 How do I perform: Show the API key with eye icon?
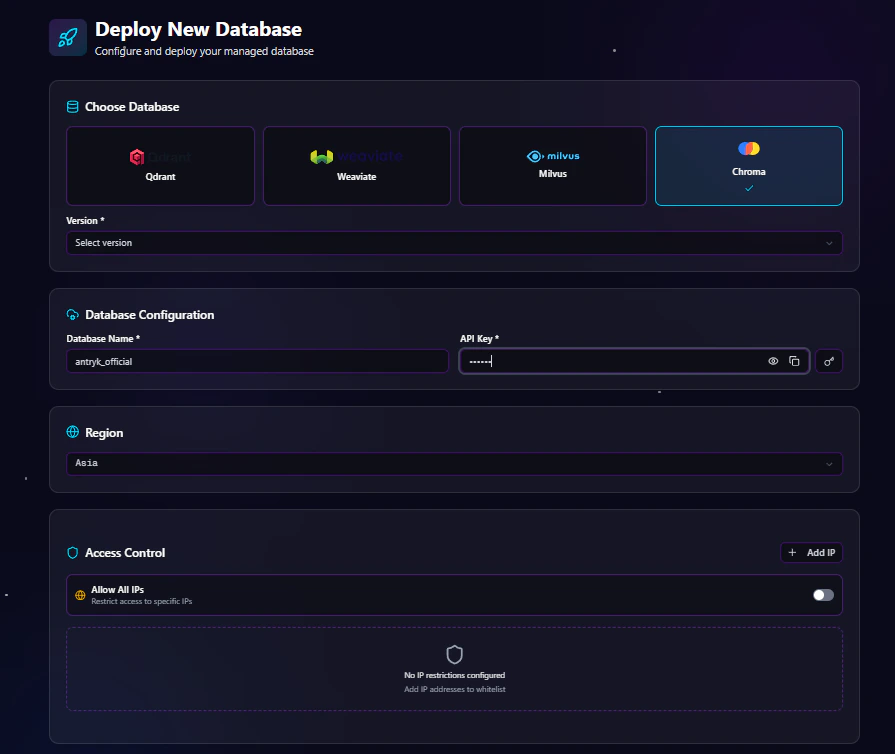pyautogui.click(x=773, y=361)
